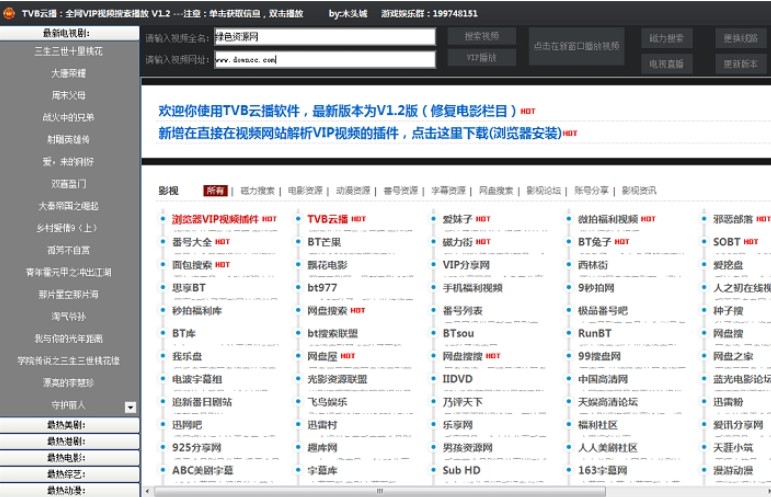The width and height of the screenshot is (771, 497).
Task: Open the 光影资源联盟 link
Action: [x=337, y=379]
